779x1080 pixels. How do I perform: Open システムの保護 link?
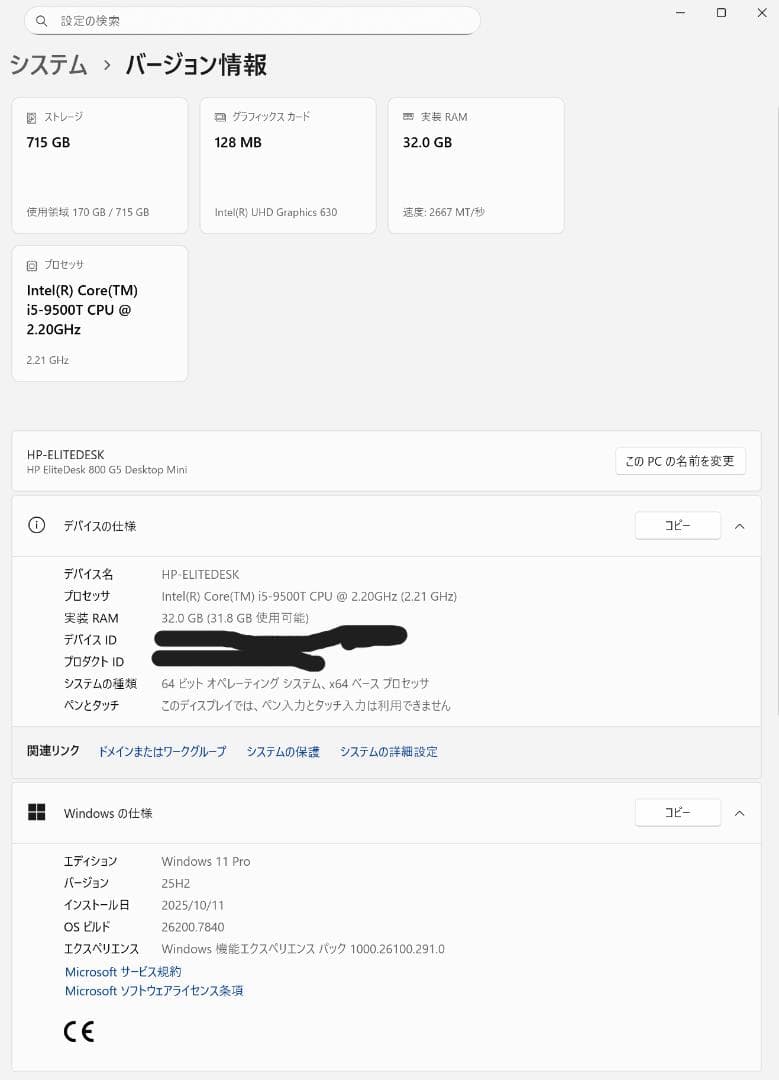pos(283,751)
